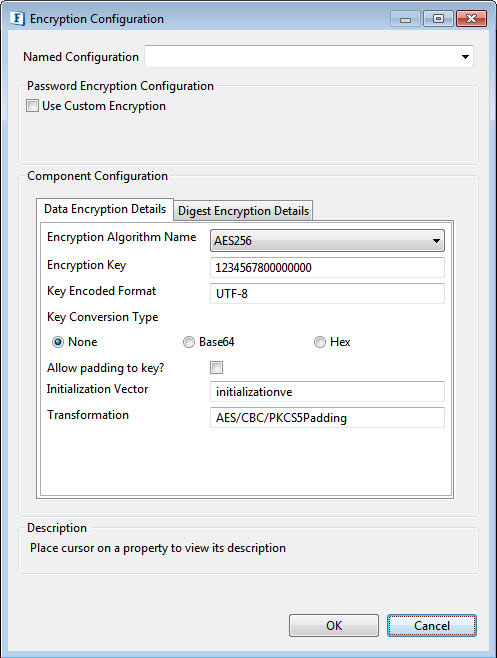Switch to Digest Encryption Details tab
Screen dimensions: 497x658
[243, 210]
